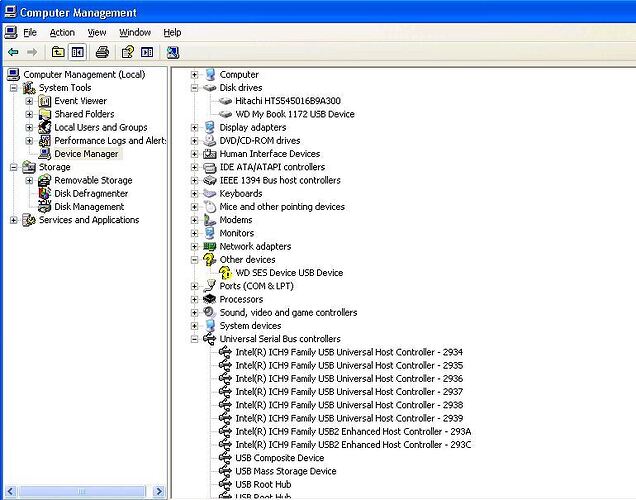Screen dimensions: 636x500
Task: Open the View menu
Action: click(97, 32)
